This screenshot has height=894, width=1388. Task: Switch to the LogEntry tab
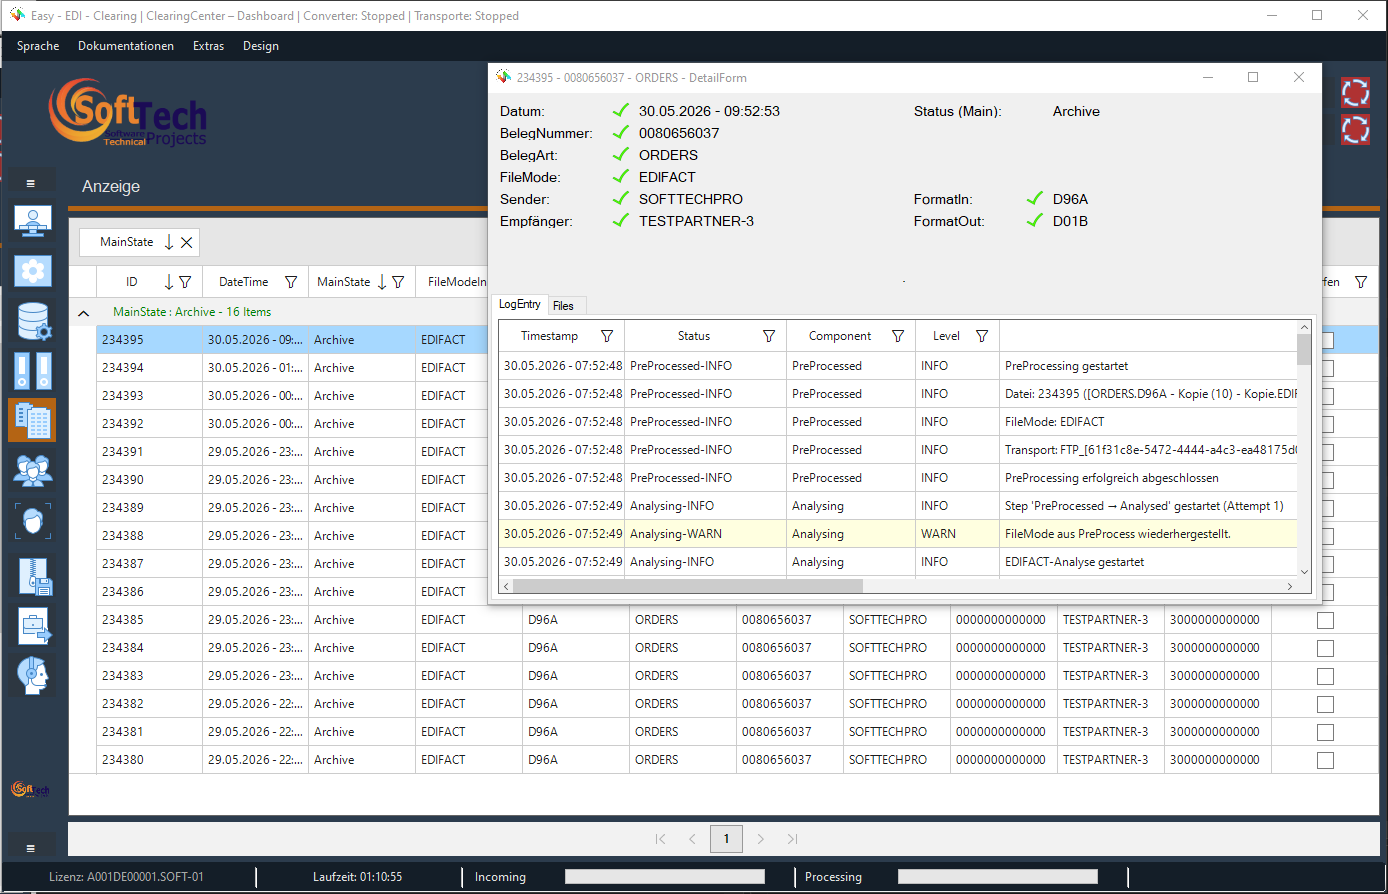(x=520, y=304)
